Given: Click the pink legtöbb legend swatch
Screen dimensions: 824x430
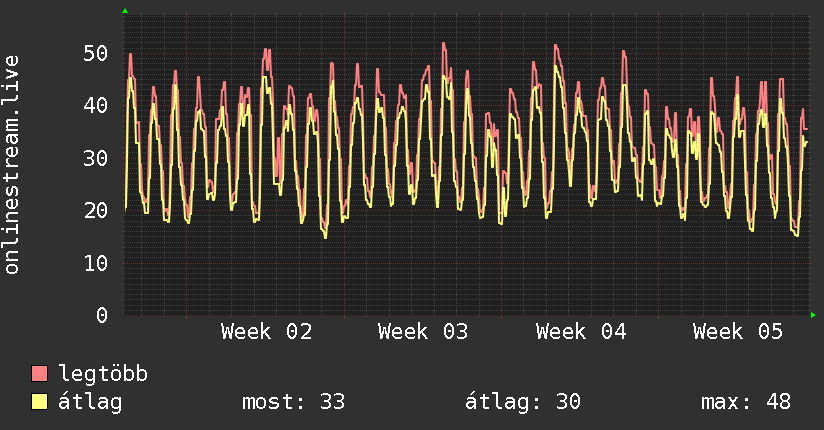Looking at the screenshot, I should click(x=39, y=373).
